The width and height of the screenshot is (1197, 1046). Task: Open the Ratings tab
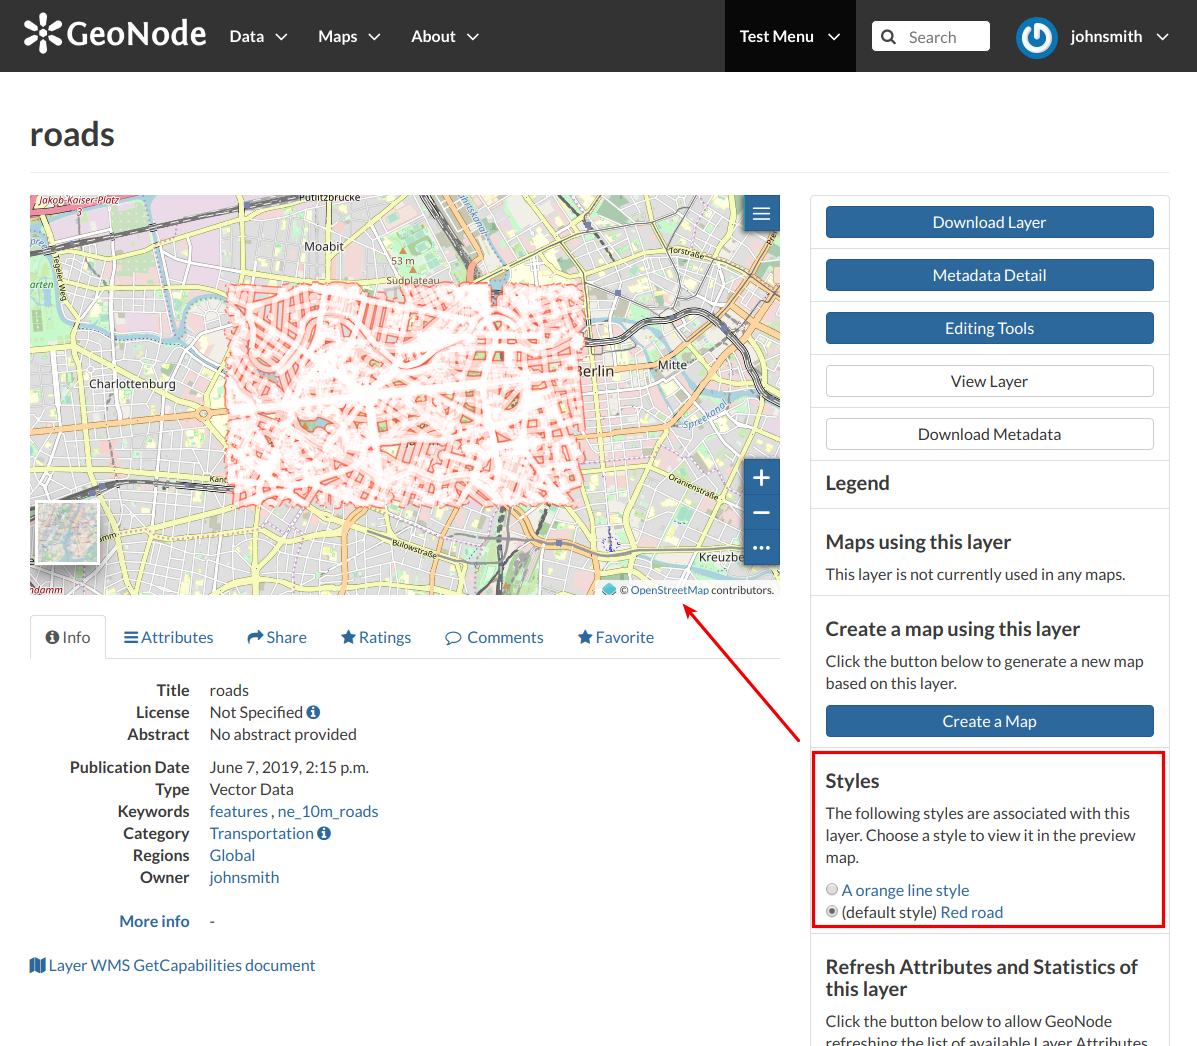tap(376, 637)
